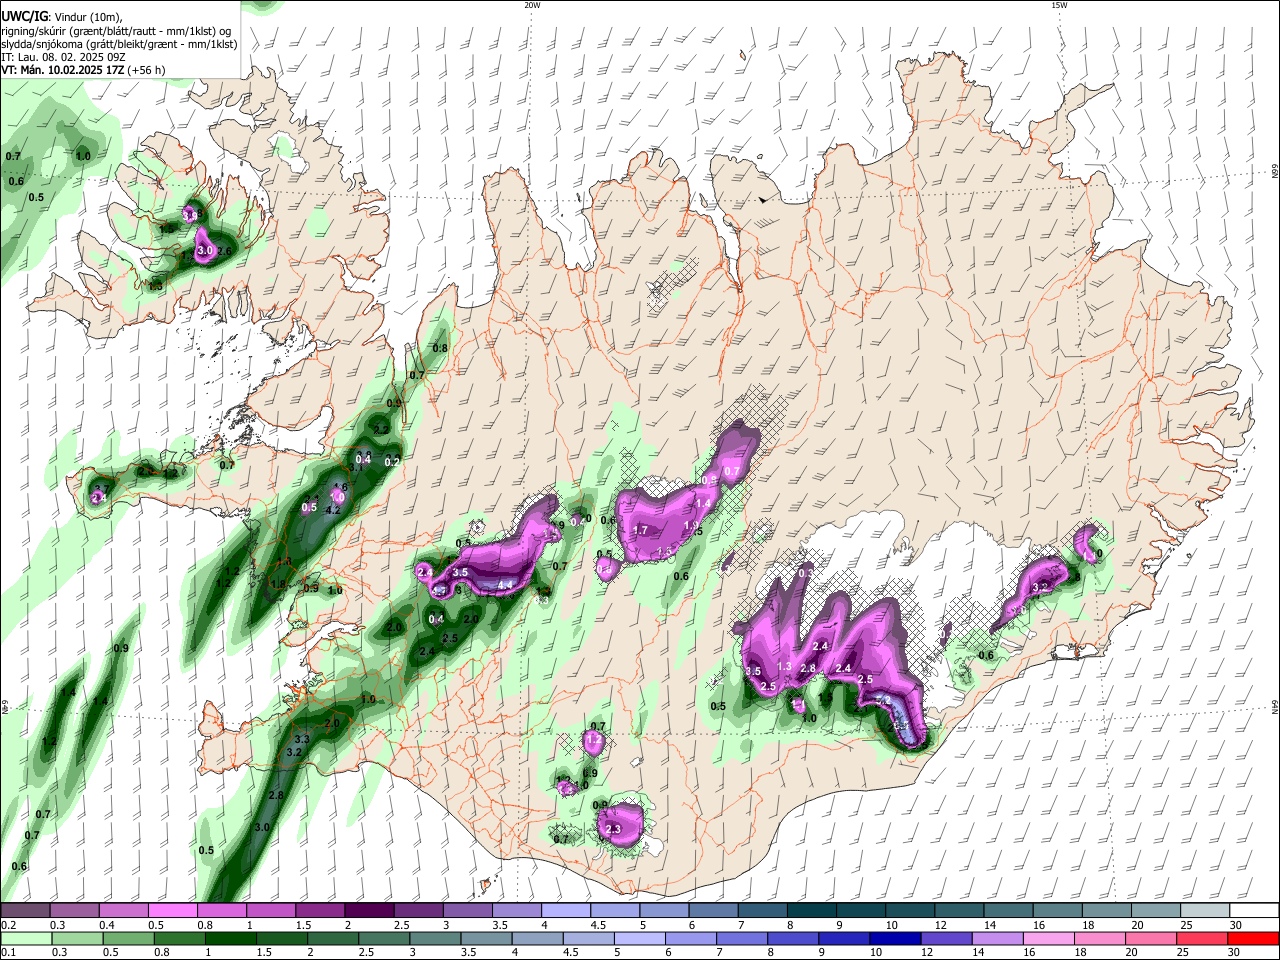Select the pale grey 25 swatch in snow scale
The image size is (1280, 960).
point(1204,910)
